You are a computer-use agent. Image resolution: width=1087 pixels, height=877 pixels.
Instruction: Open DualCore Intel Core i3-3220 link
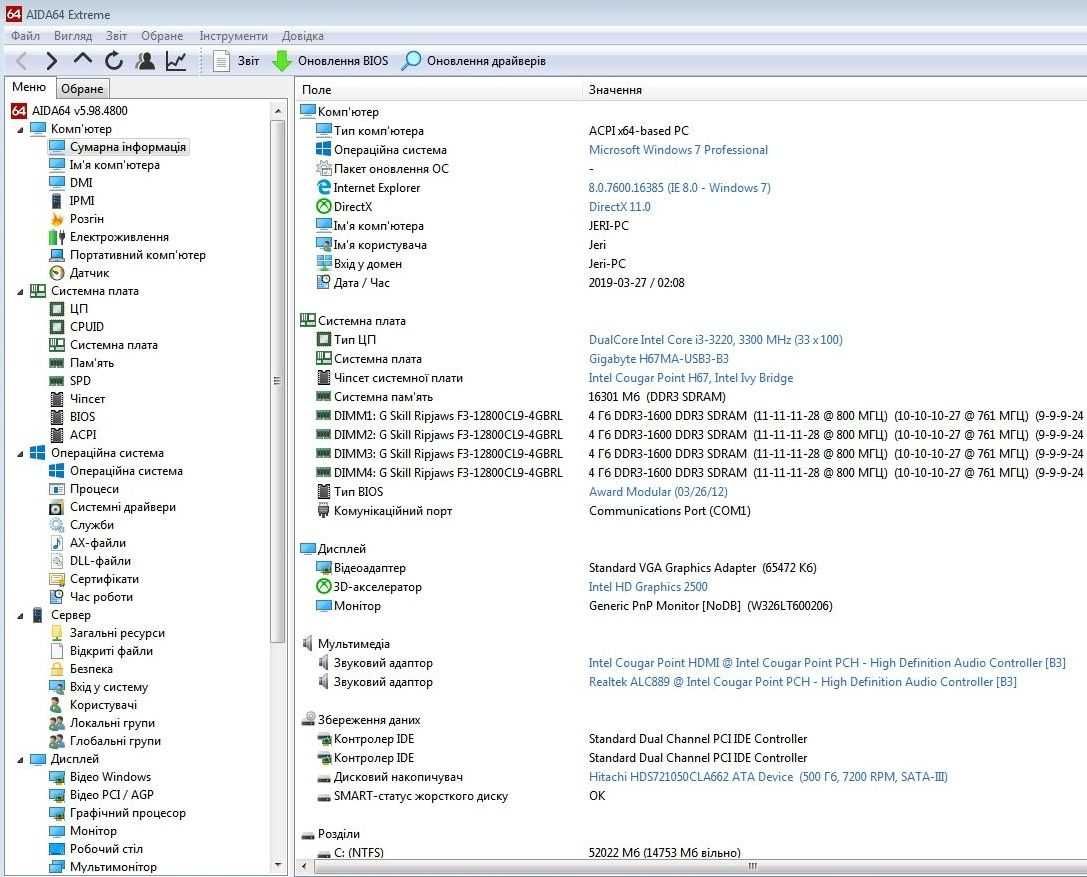tap(715, 340)
